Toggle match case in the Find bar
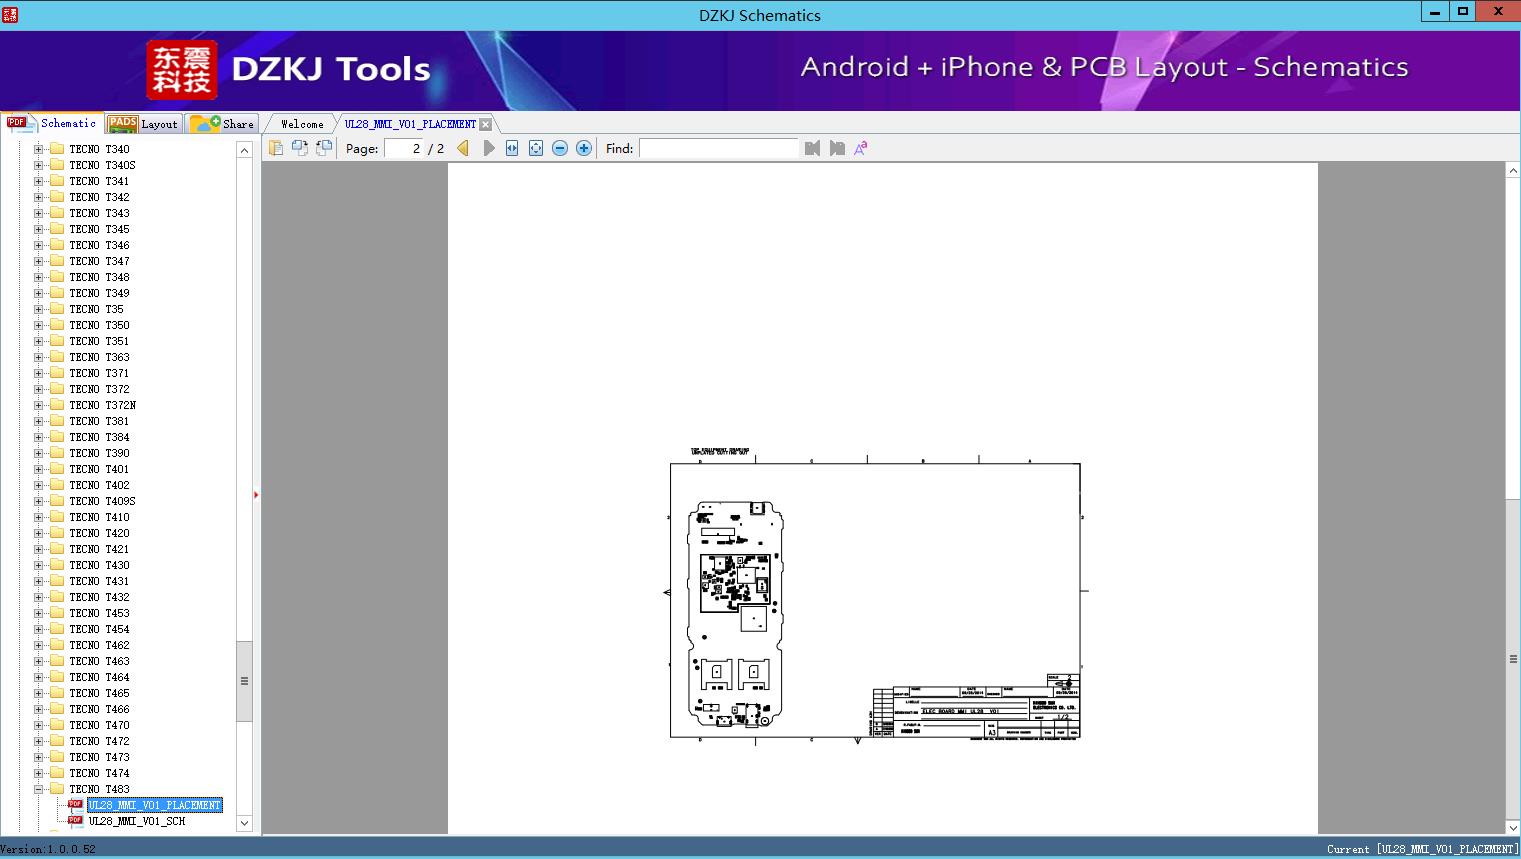The width and height of the screenshot is (1521, 859). click(x=860, y=148)
